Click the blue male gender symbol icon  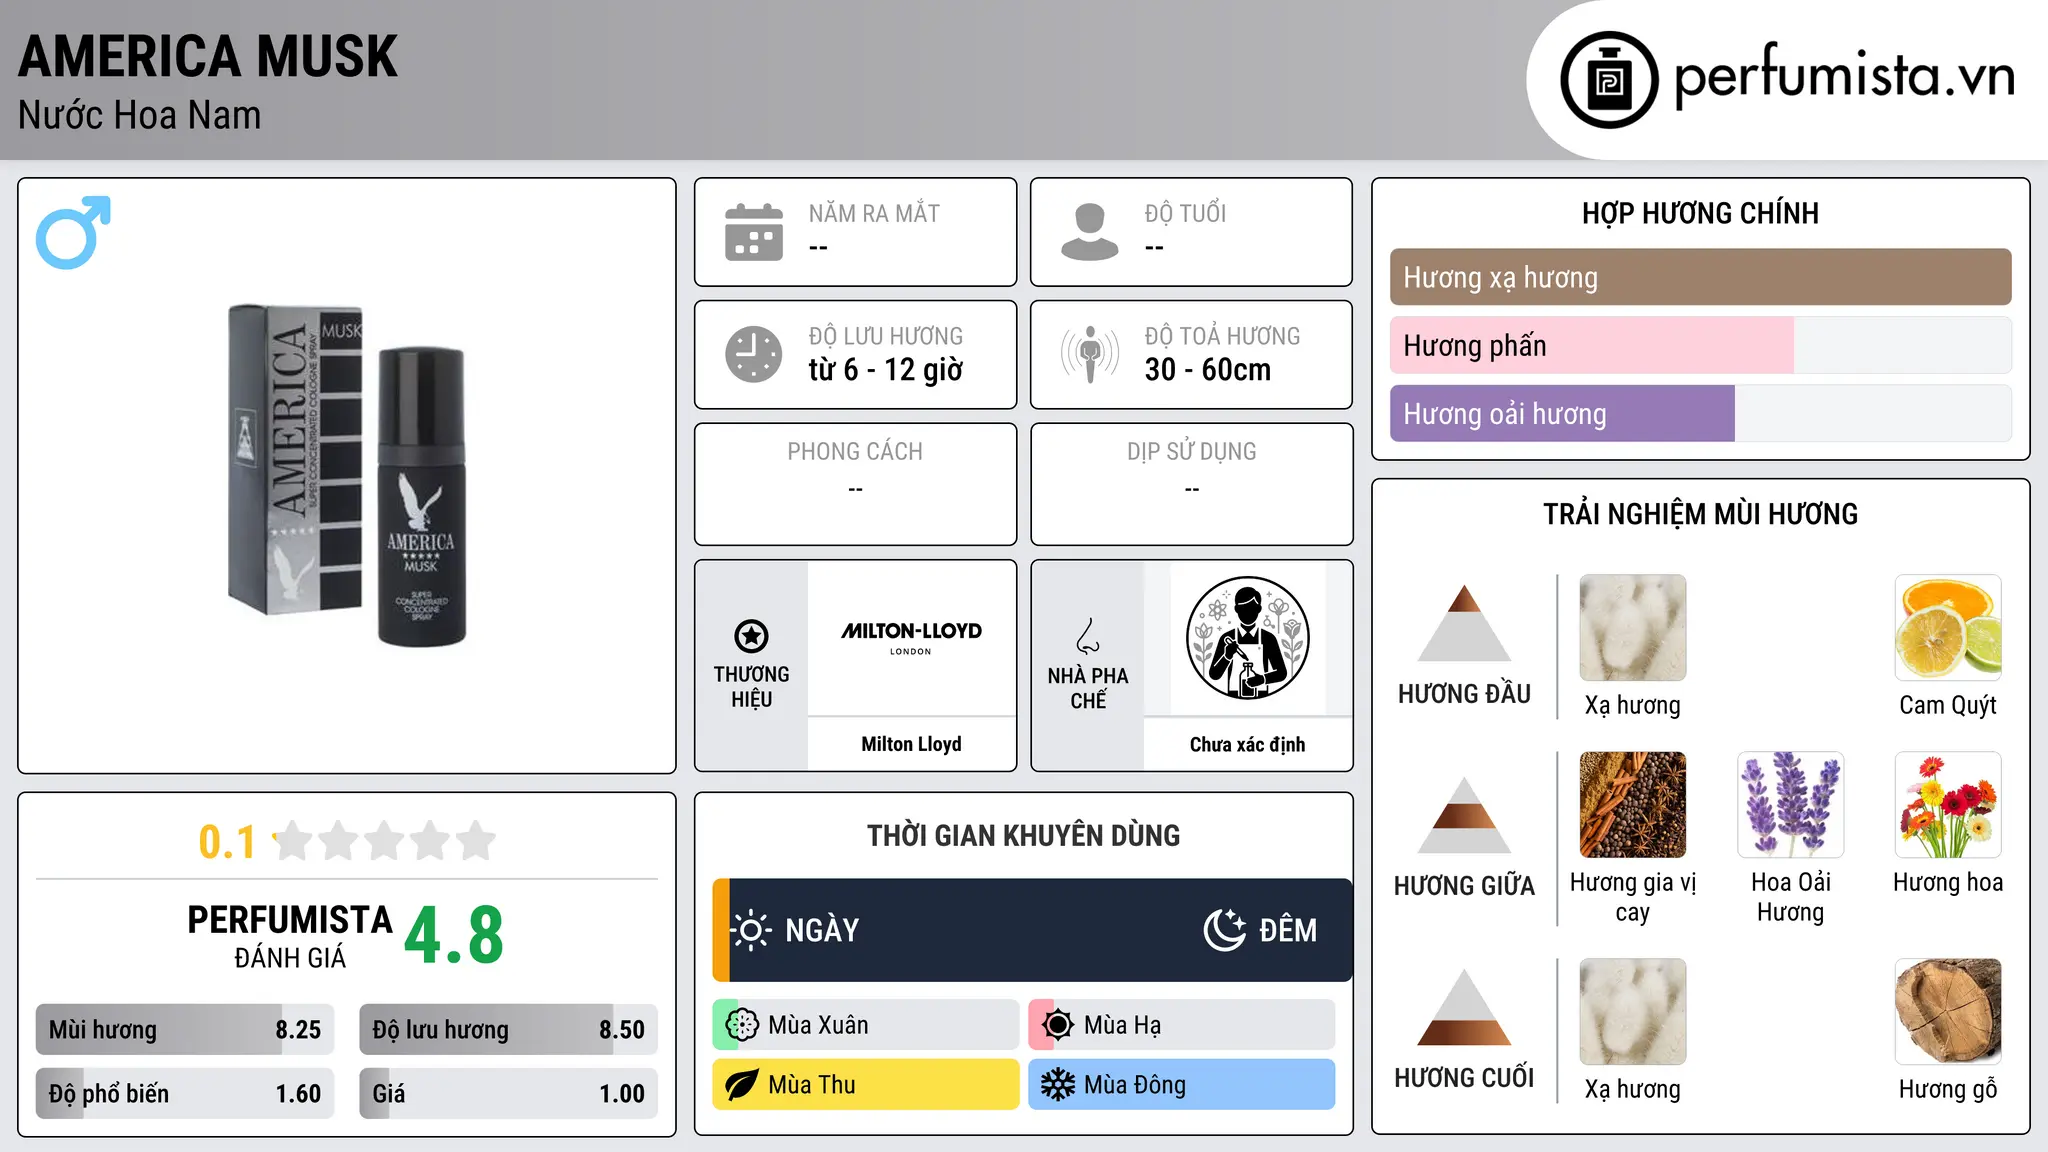pos(73,232)
